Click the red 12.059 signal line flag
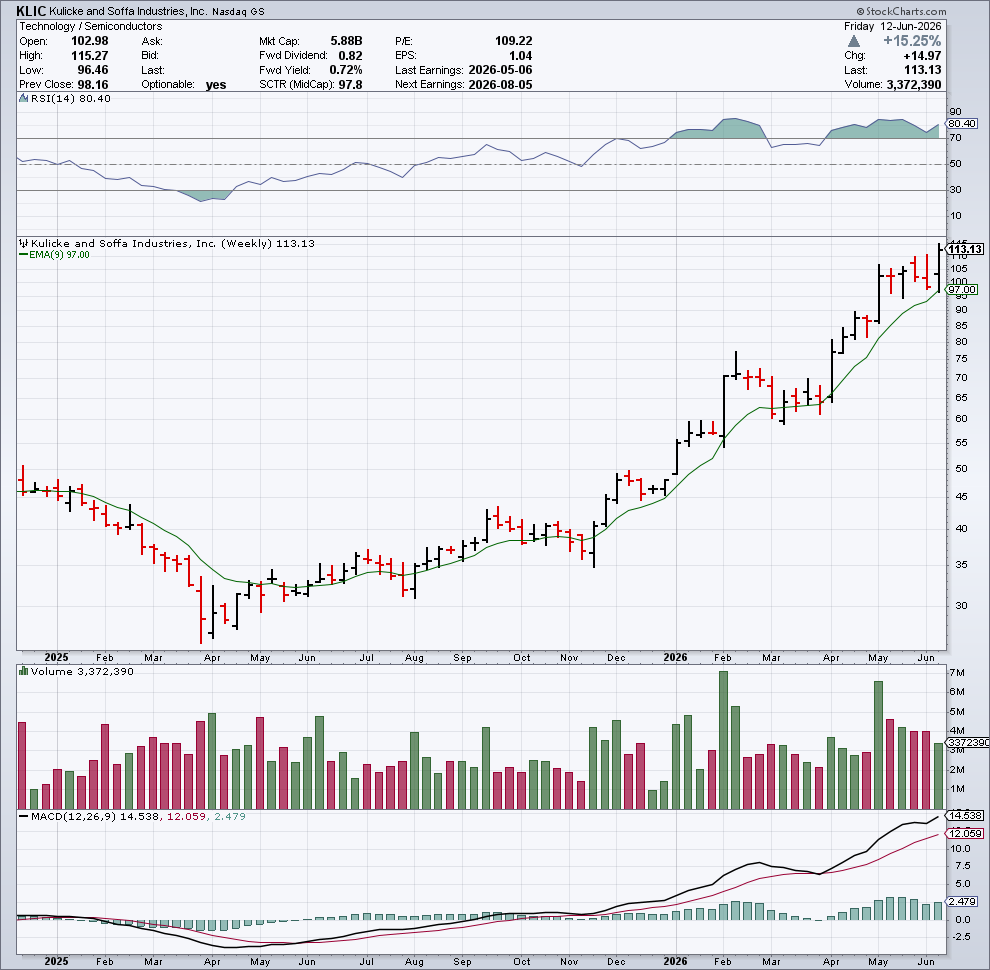The width and height of the screenshot is (990, 970). point(964,834)
